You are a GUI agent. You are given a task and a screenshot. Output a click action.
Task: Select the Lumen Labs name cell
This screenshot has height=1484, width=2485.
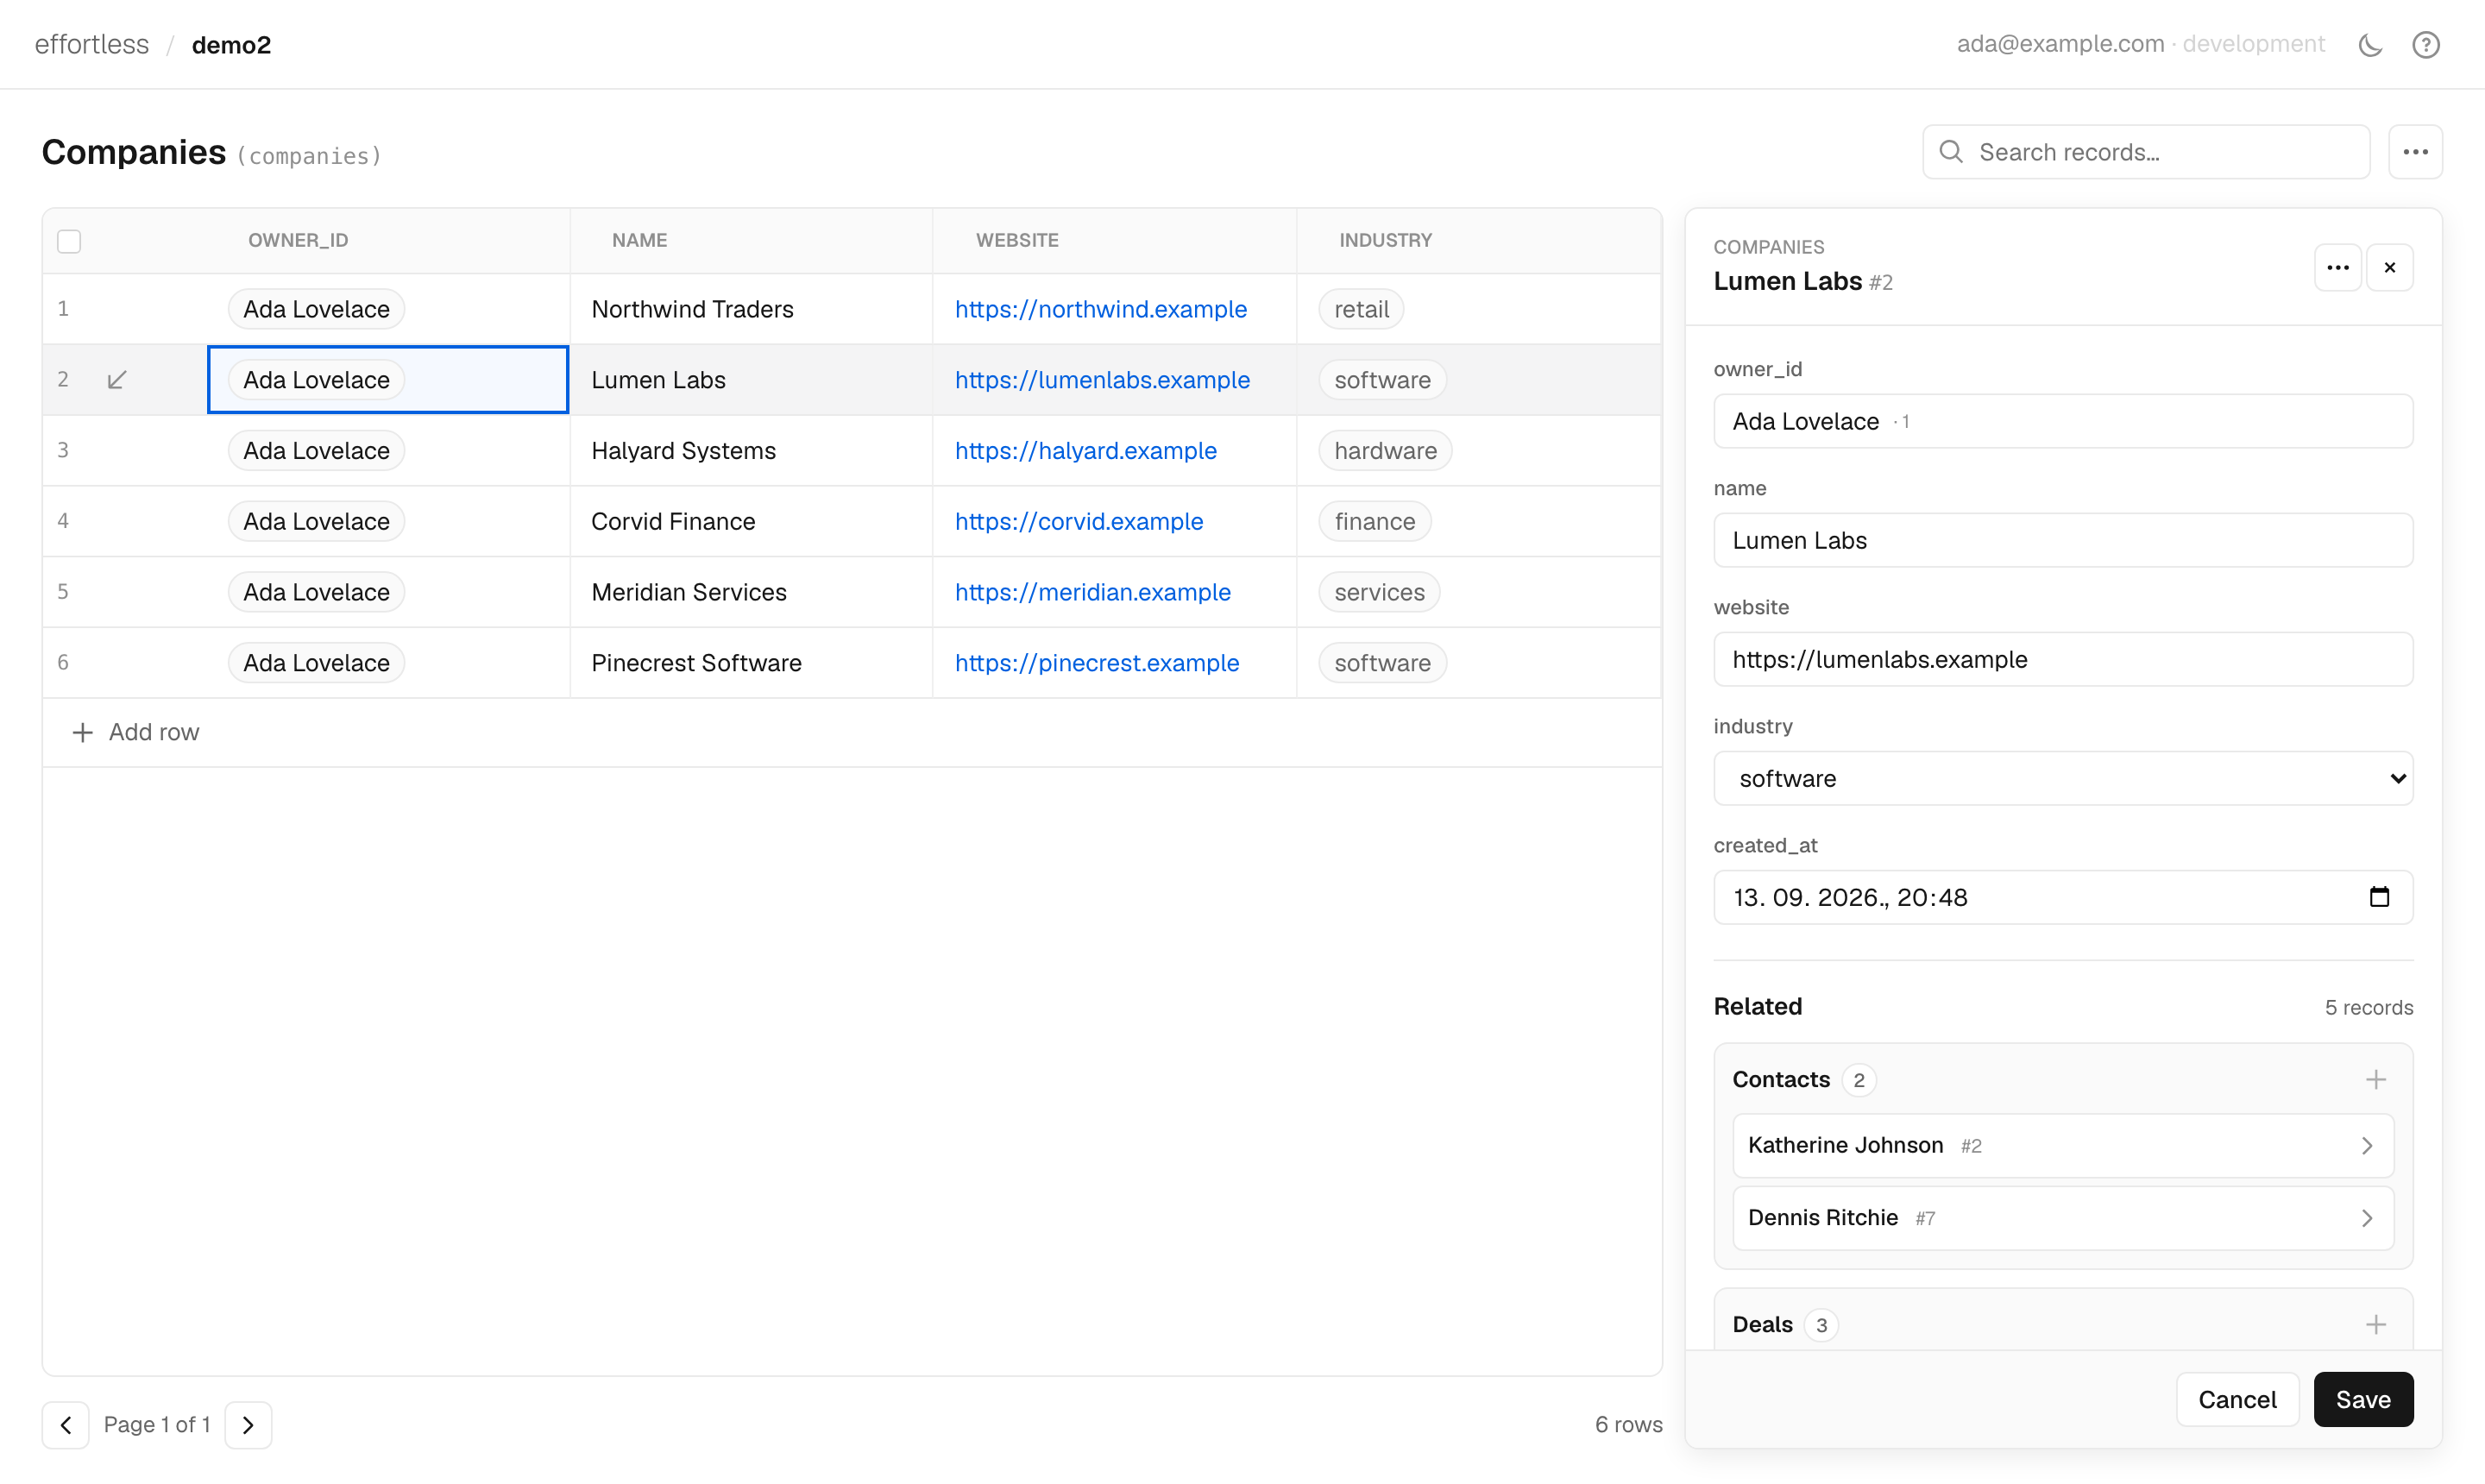[x=751, y=380]
